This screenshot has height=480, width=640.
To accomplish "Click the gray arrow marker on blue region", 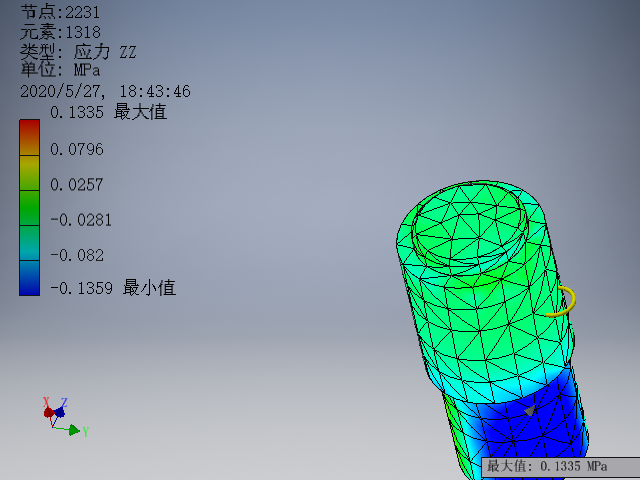I will click(530, 410).
